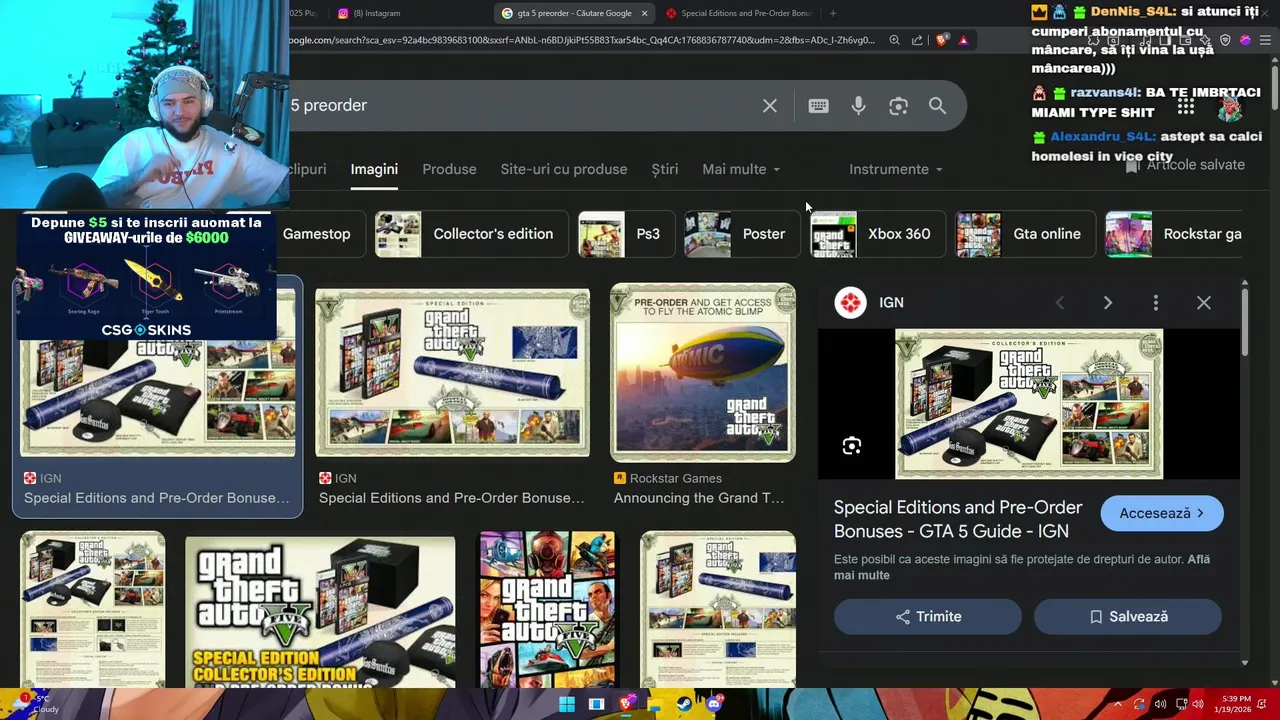Open Windows Start menu

pos(567,704)
